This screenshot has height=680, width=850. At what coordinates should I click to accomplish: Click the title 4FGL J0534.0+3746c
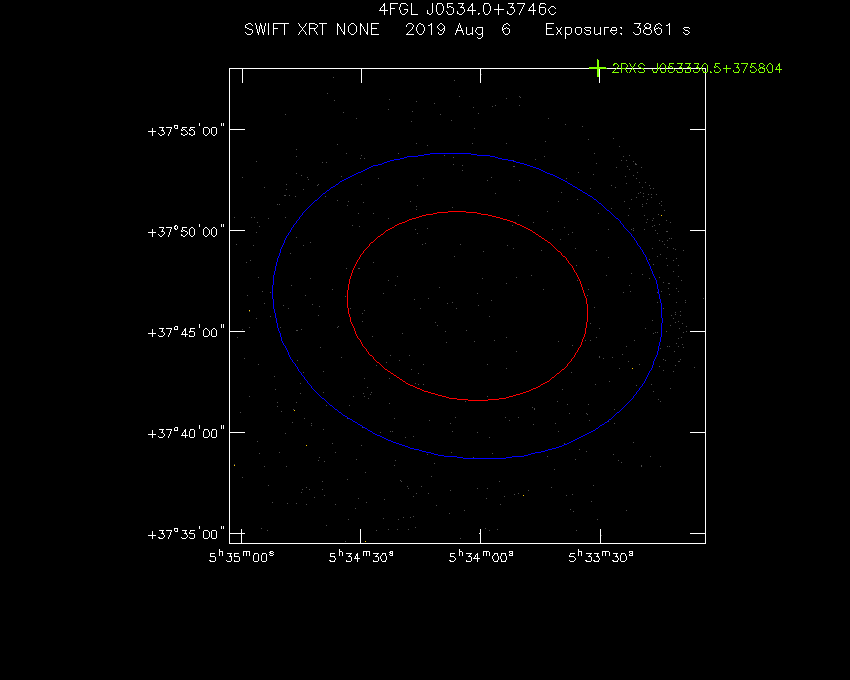click(x=467, y=9)
